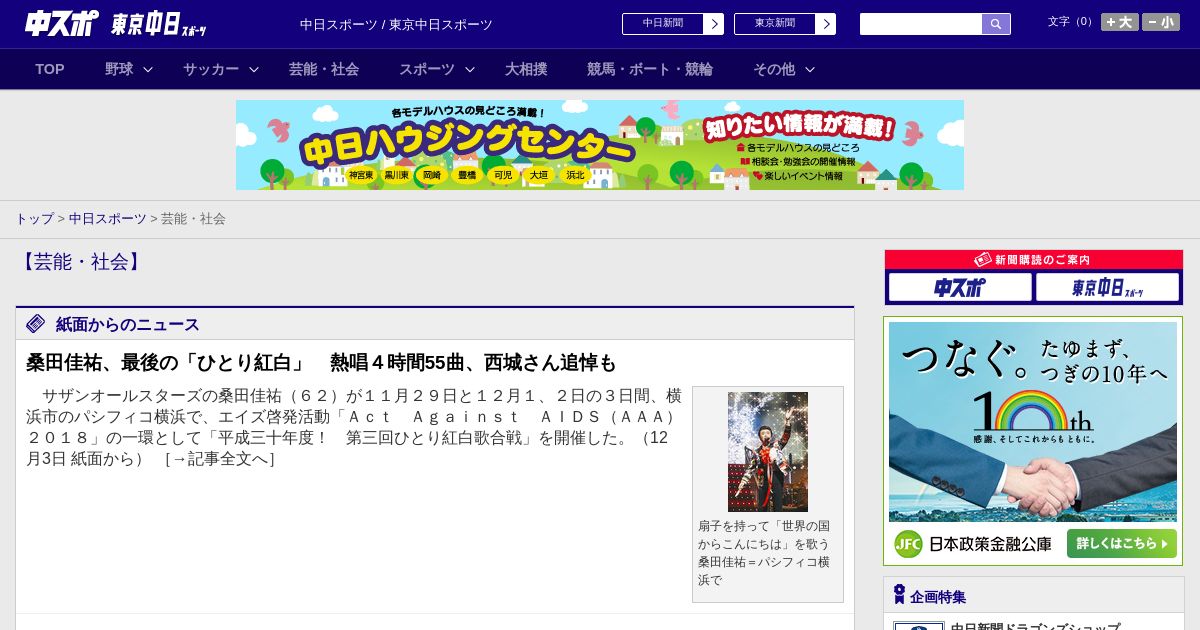Click 東京中日スポーツ subscription button in sidebar
The image size is (1200, 630).
(x=1107, y=288)
